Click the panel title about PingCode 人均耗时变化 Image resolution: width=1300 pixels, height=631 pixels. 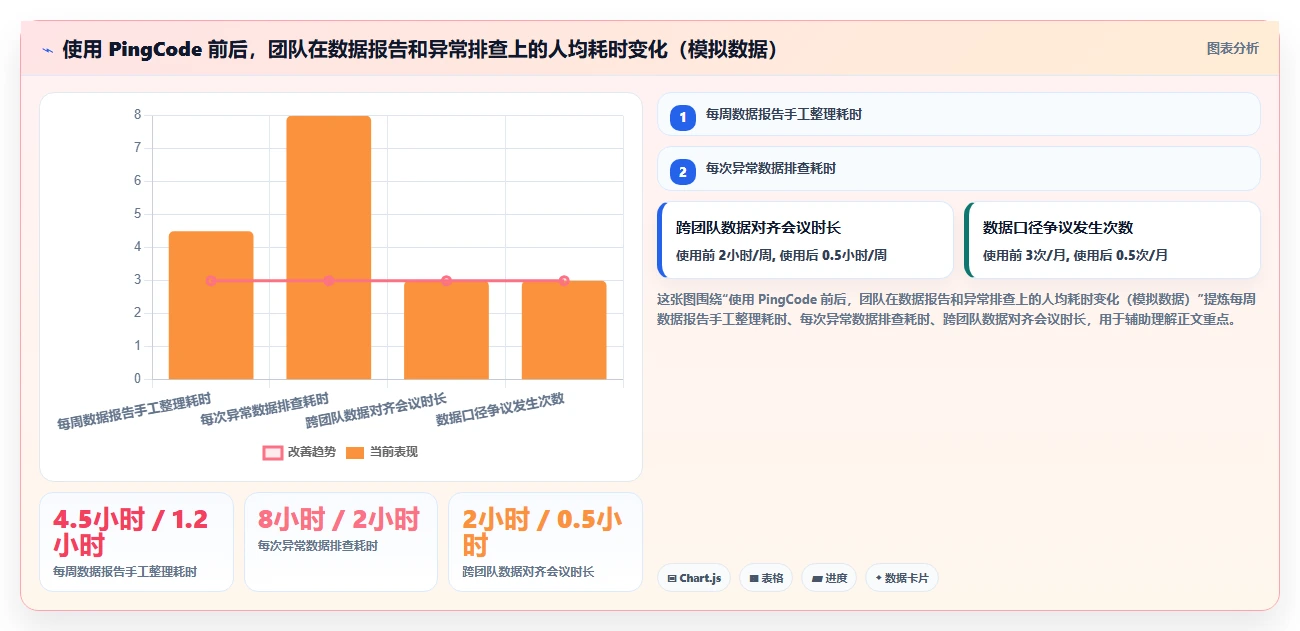420,49
